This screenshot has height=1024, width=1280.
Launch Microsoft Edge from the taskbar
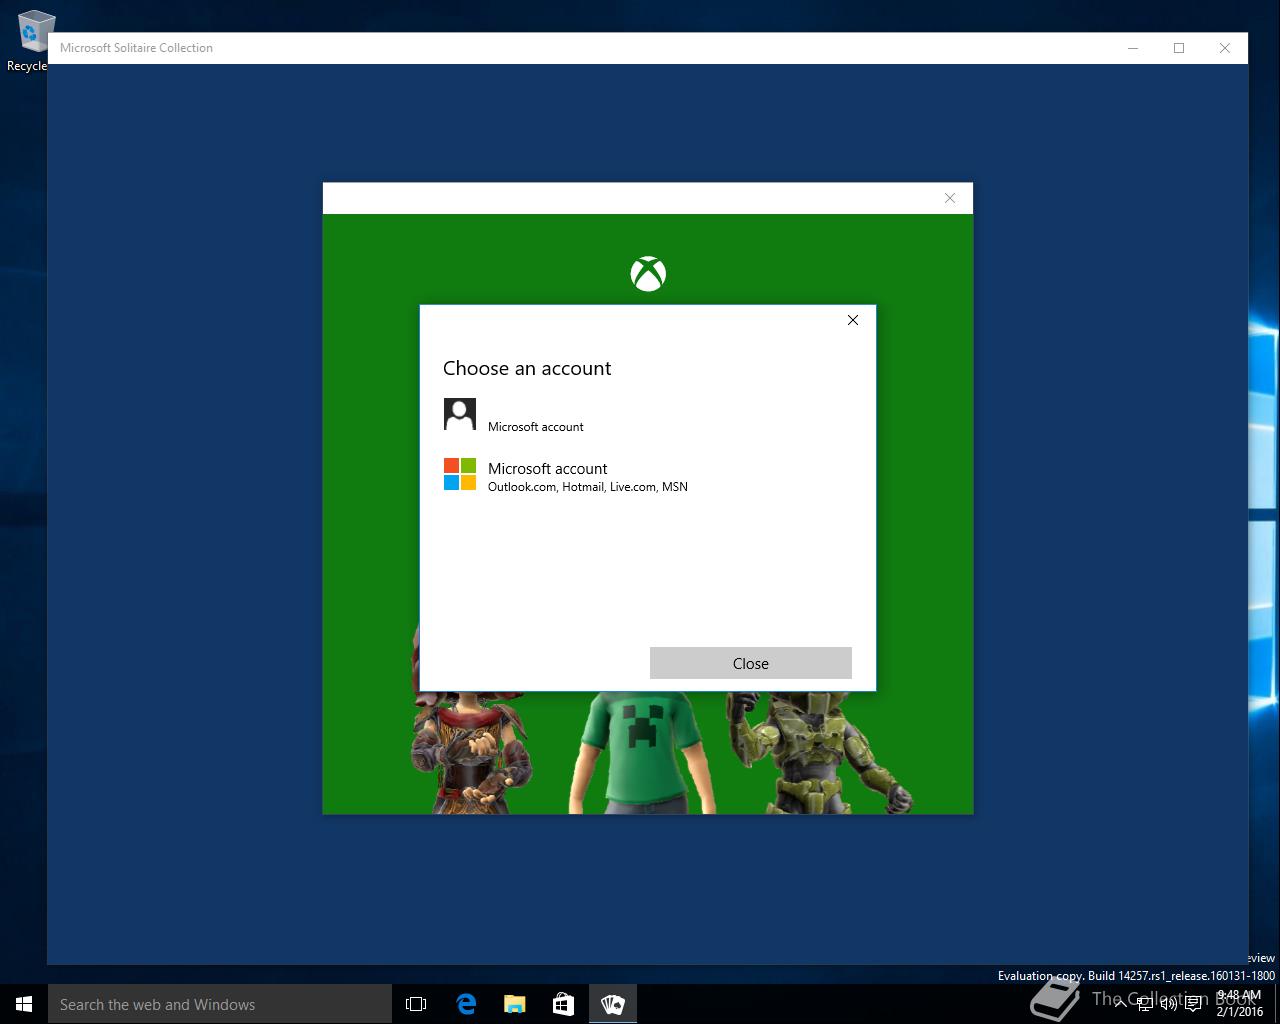point(466,1004)
